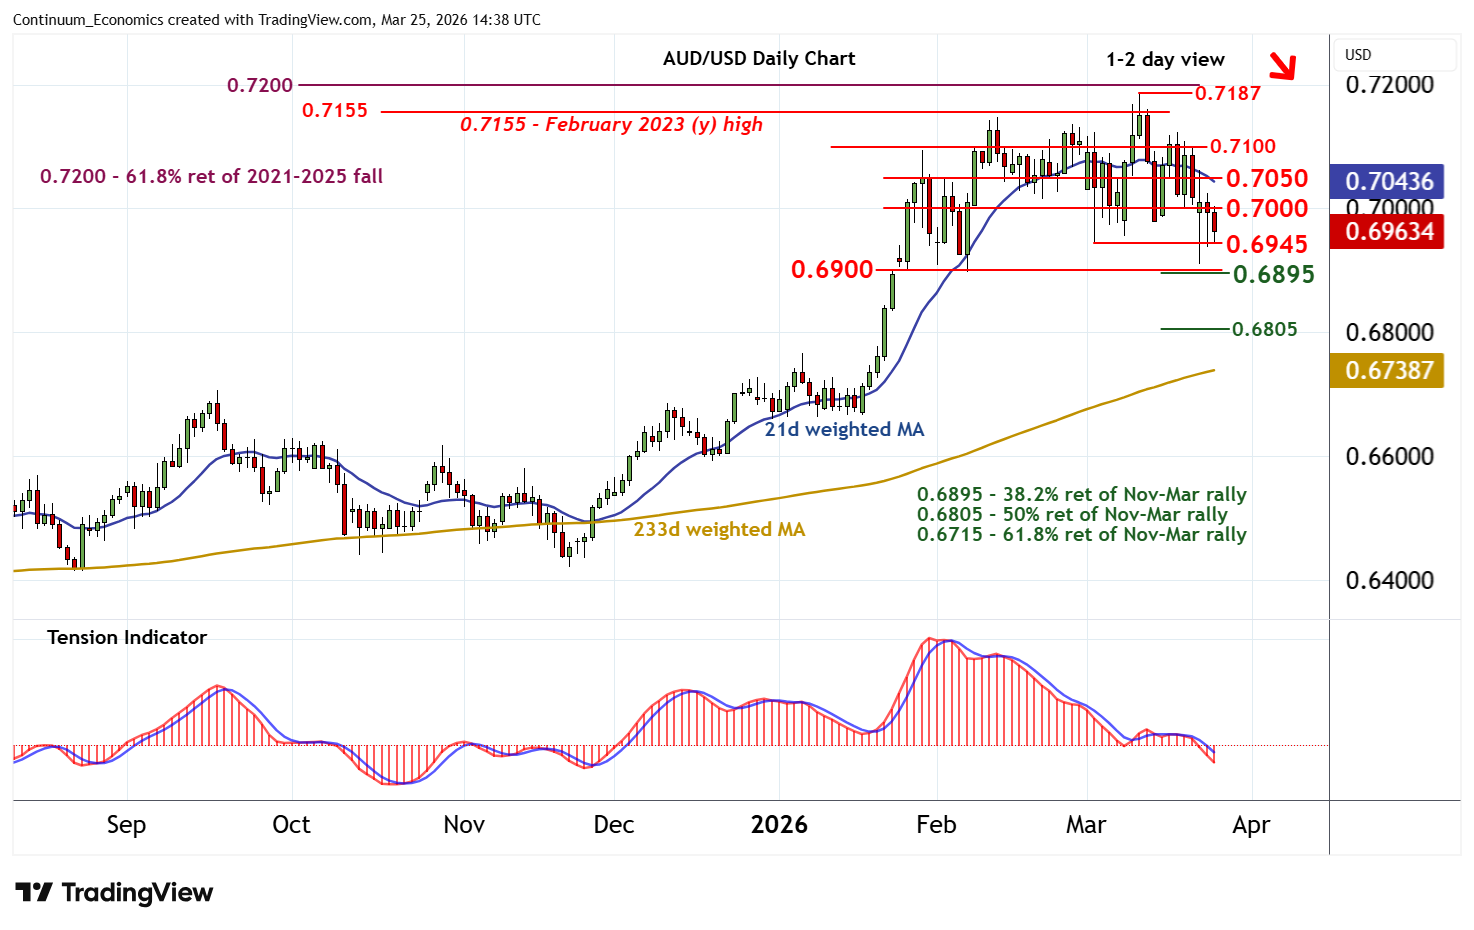Click the green 0.6895 retracement label

[1273, 275]
